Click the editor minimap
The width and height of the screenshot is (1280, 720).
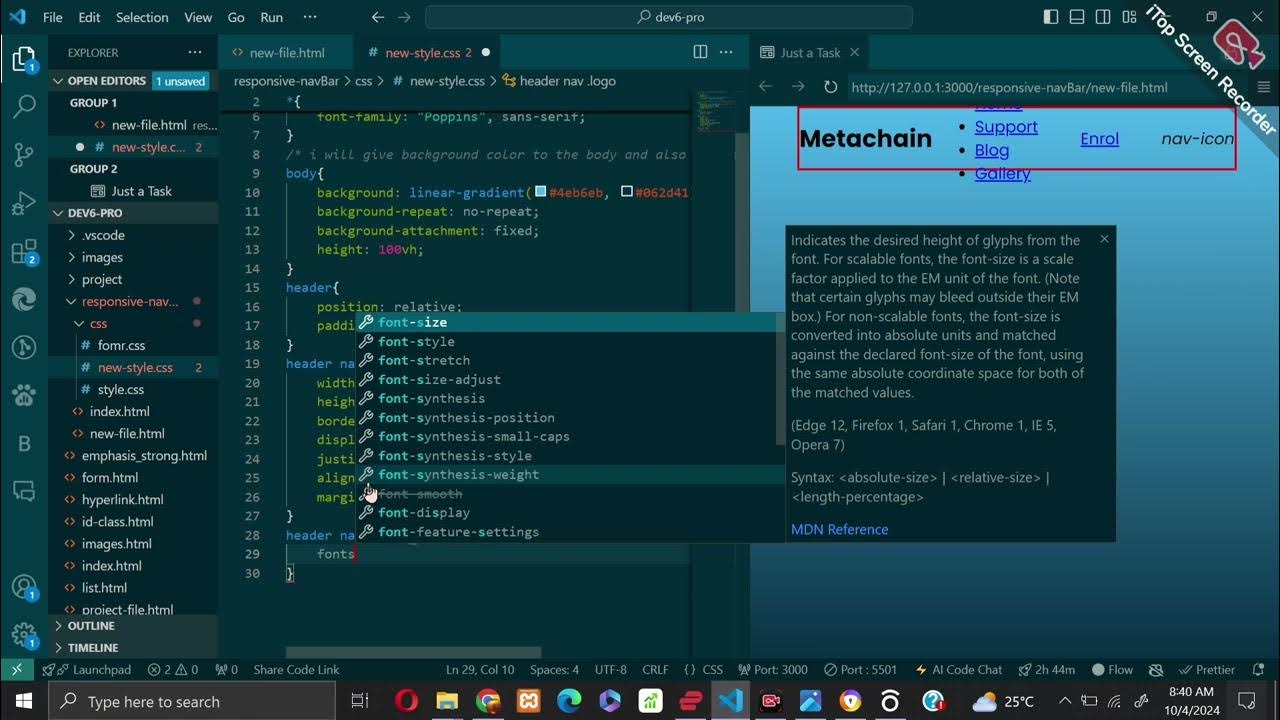click(714, 110)
